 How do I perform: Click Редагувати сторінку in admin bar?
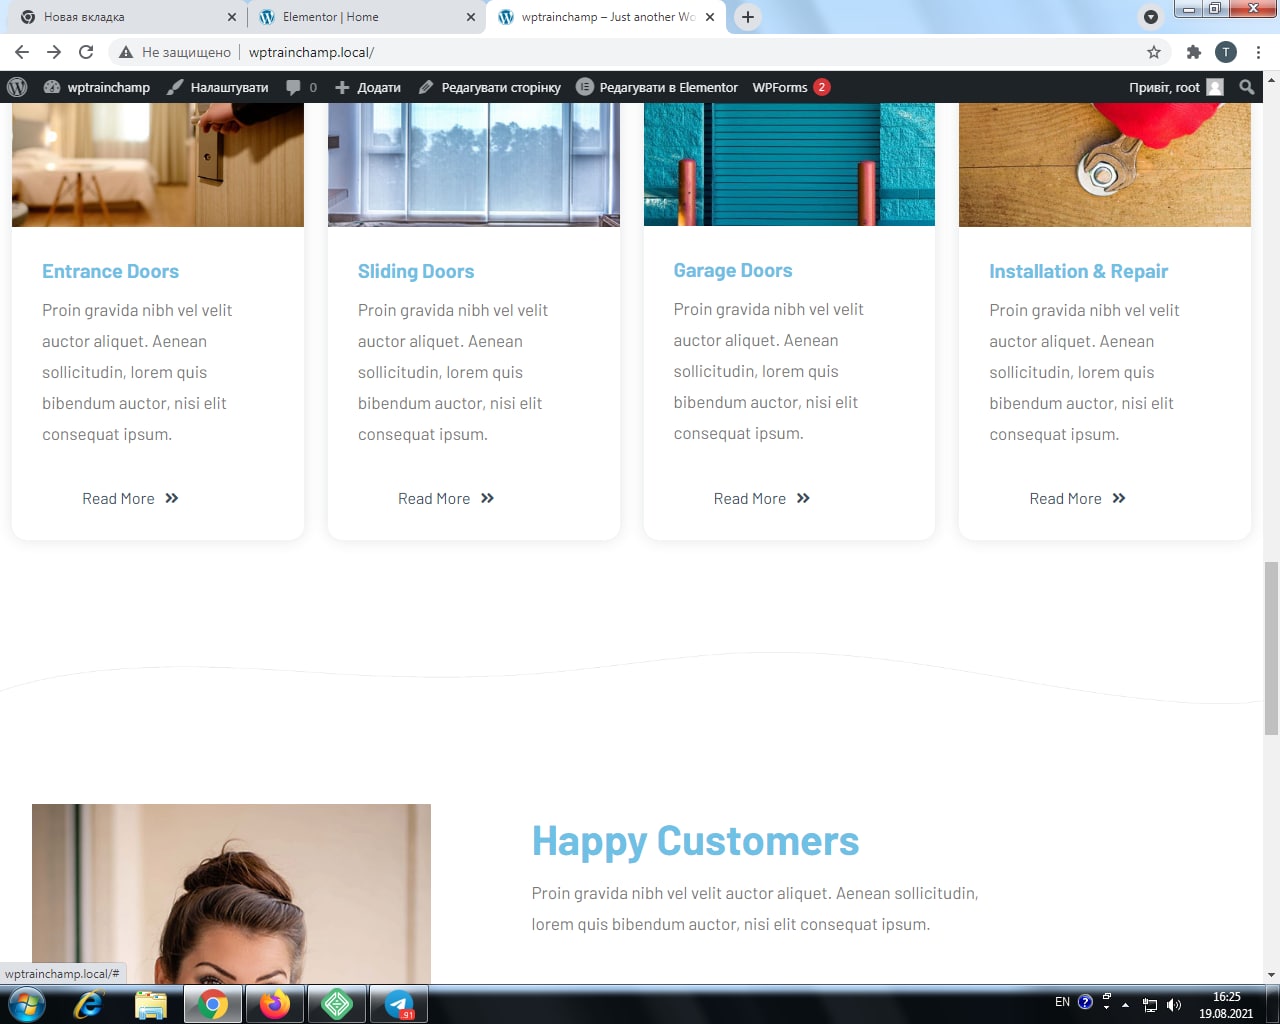490,87
